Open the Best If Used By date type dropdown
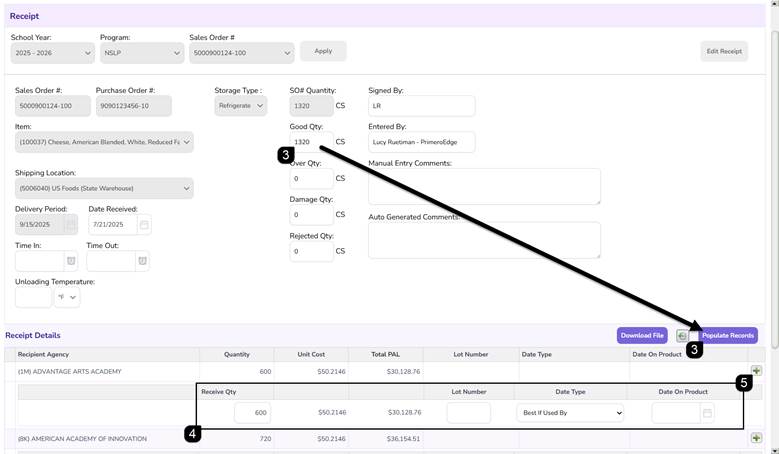779x454 pixels. [570, 413]
